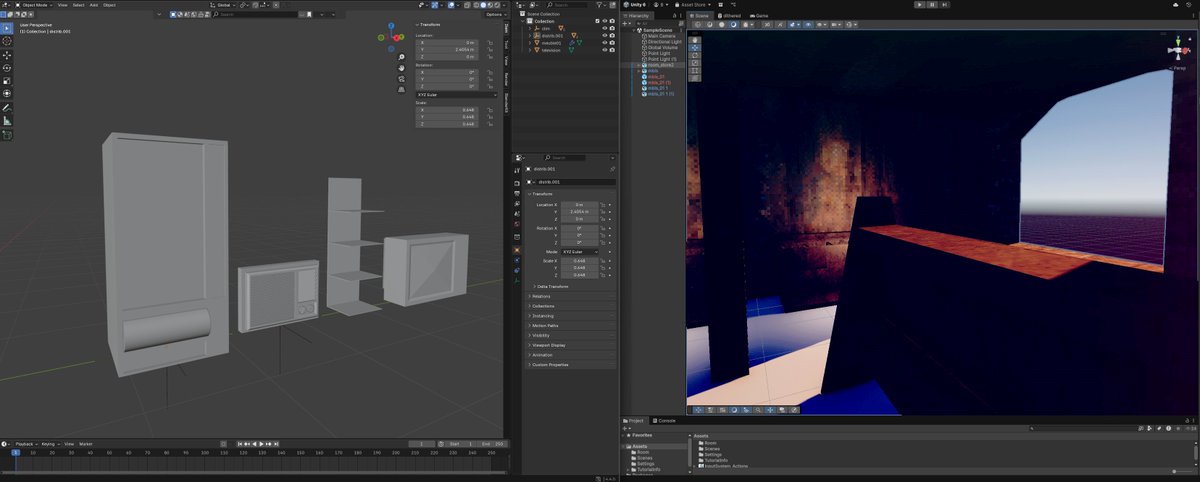Select Unity Scene view Scale tool
The height and width of the screenshot is (482, 1200).
click(695, 62)
